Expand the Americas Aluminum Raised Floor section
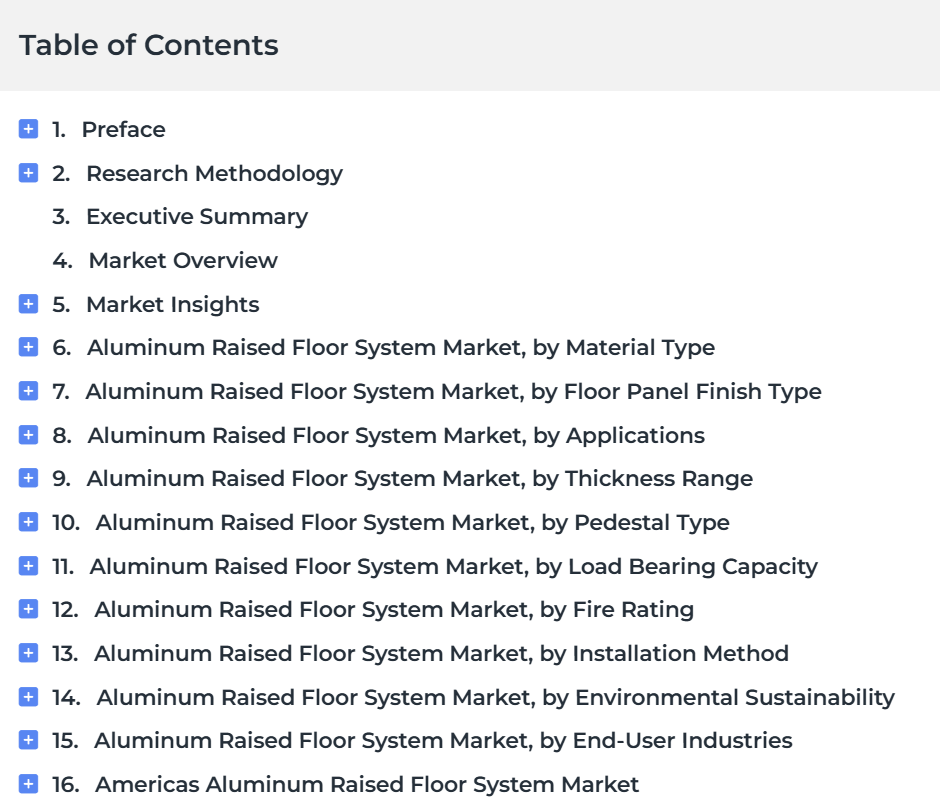 tap(28, 784)
